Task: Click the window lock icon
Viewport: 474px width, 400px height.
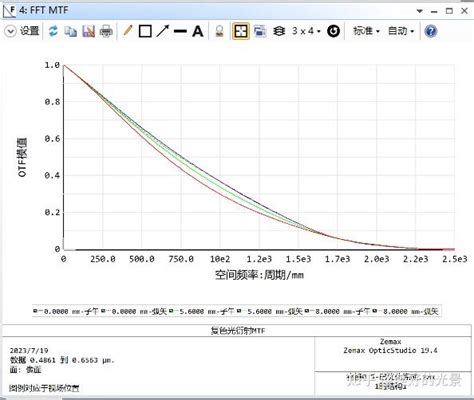Action: pos(219,31)
